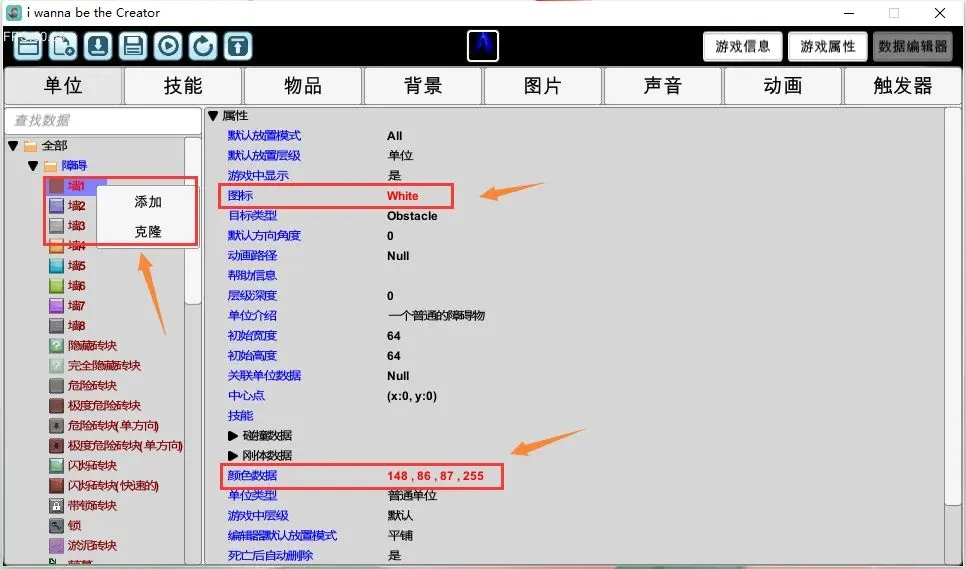Select the 隐藏砖块 question-mark icon

(x=57, y=345)
